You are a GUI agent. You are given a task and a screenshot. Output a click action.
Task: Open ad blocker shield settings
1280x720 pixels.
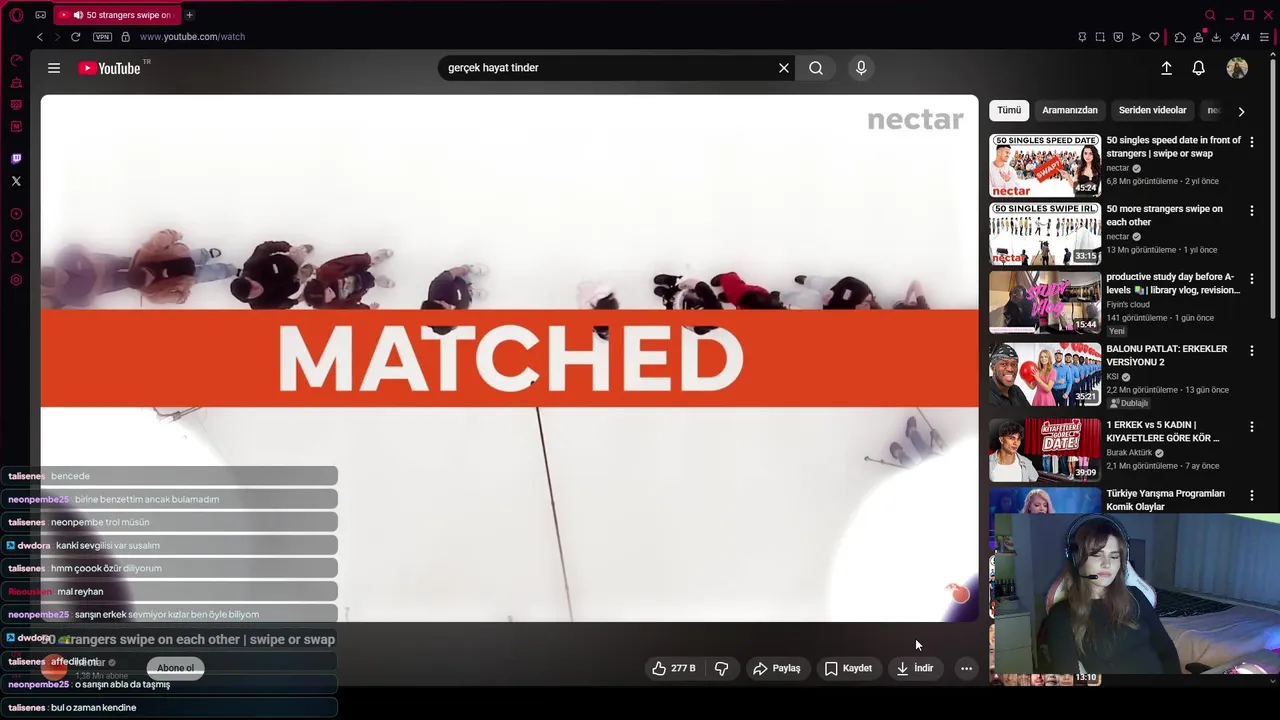(1118, 37)
